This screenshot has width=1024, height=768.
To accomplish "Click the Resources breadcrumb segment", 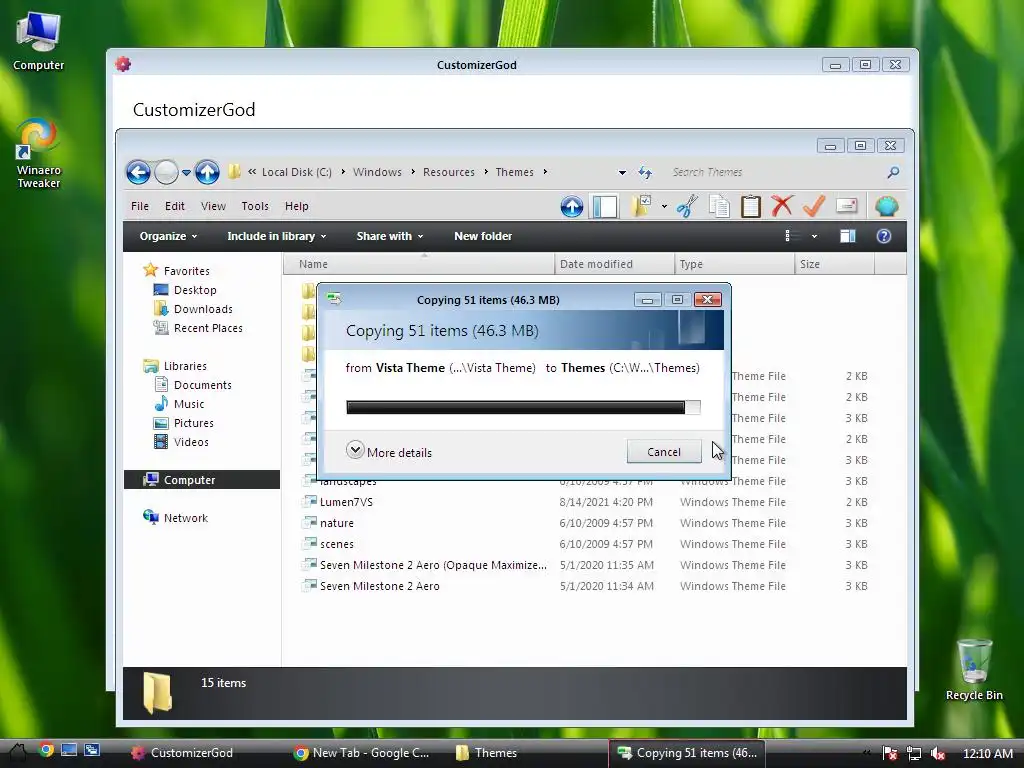I will [449, 172].
